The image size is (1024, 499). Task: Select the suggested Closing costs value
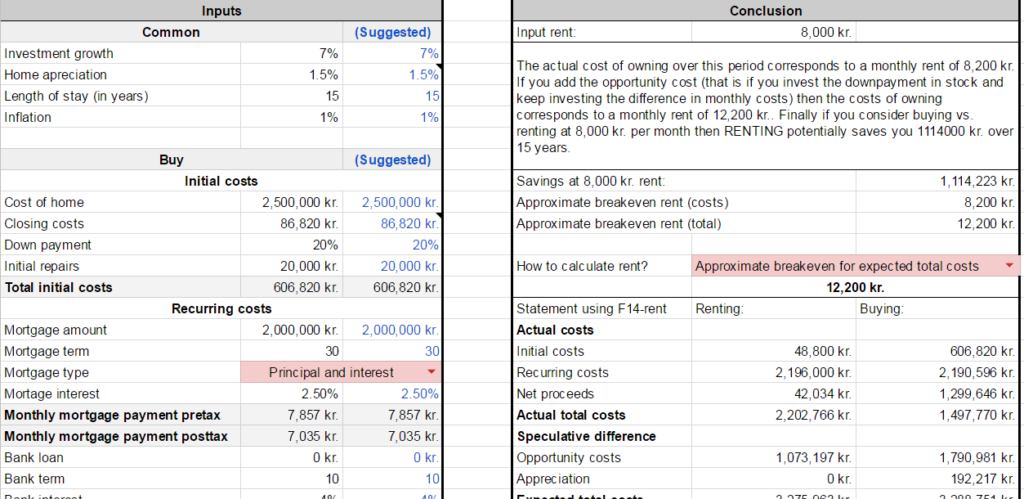click(x=392, y=223)
